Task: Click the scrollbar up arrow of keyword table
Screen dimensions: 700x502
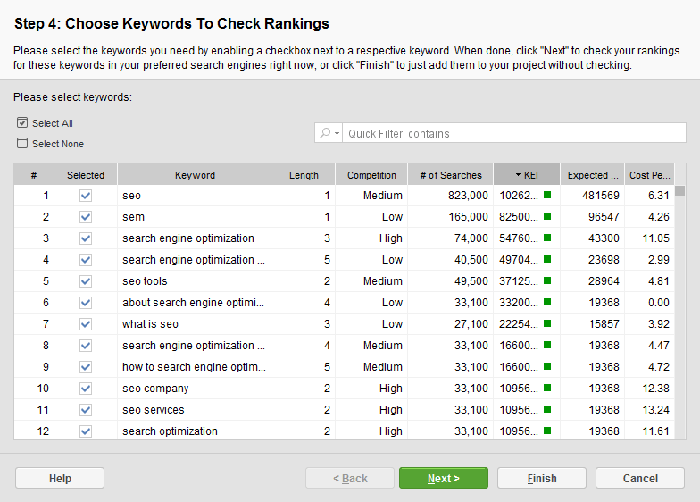Action: click(x=680, y=176)
